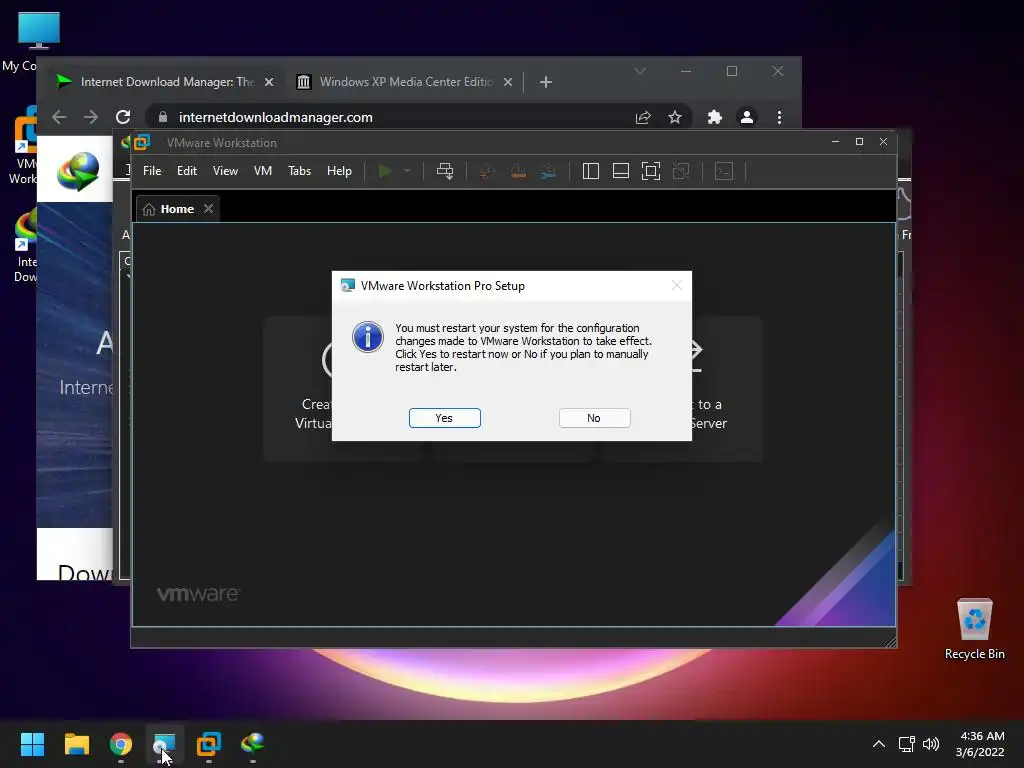Open the VM menu in VMware Workstation
The height and width of the screenshot is (768, 1024).
click(263, 171)
